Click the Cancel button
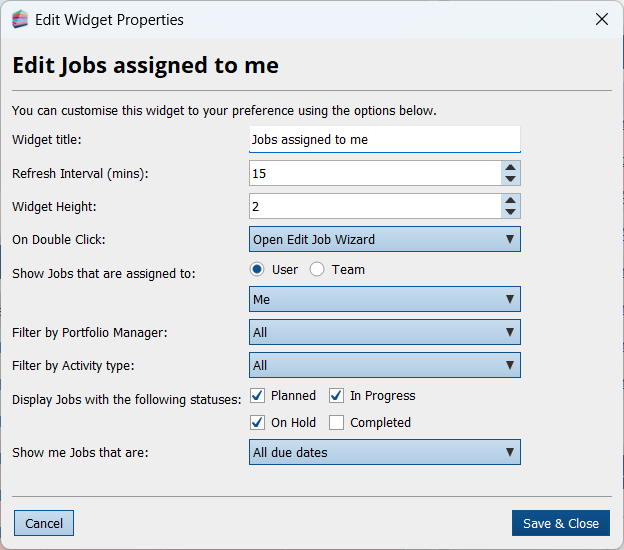This screenshot has width=624, height=550. click(44, 523)
